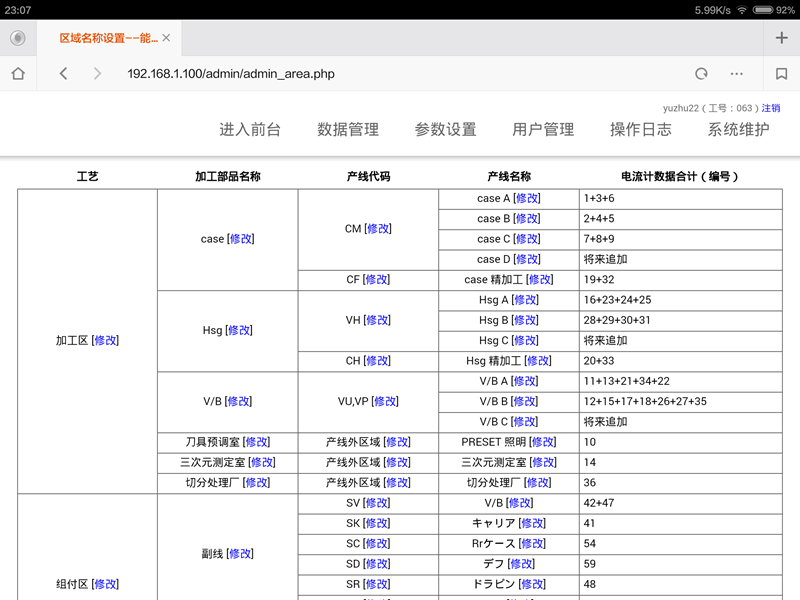Click 修改 beside case A line name

coord(527,198)
